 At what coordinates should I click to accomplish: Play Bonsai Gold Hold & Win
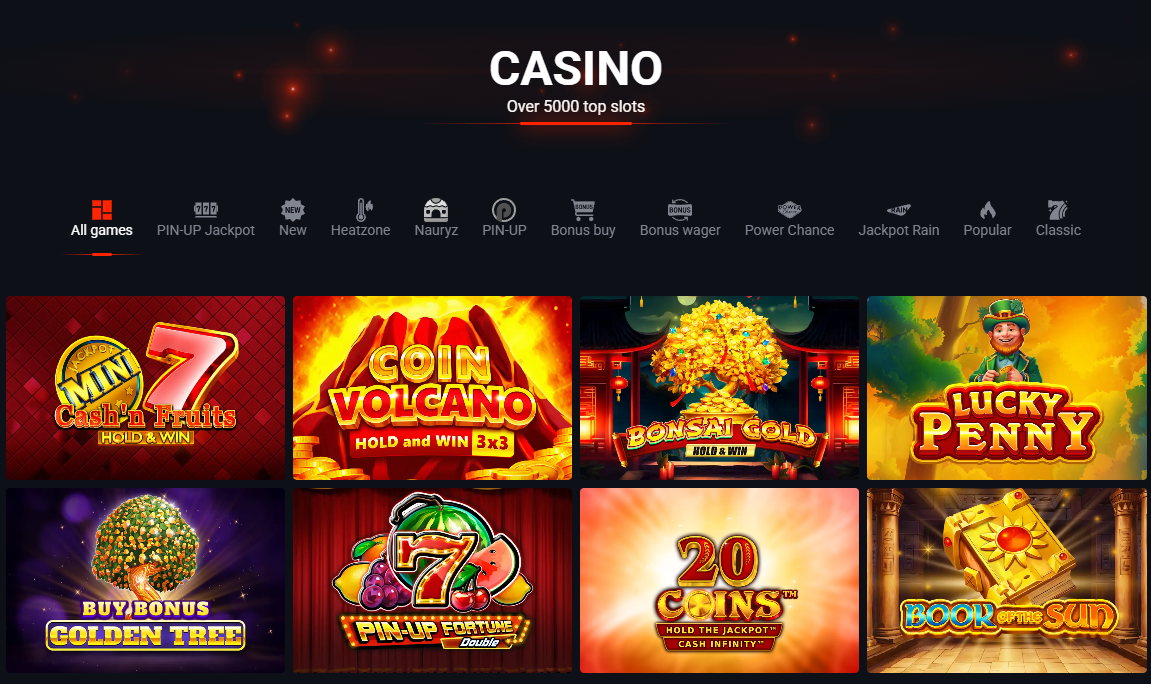click(719, 388)
